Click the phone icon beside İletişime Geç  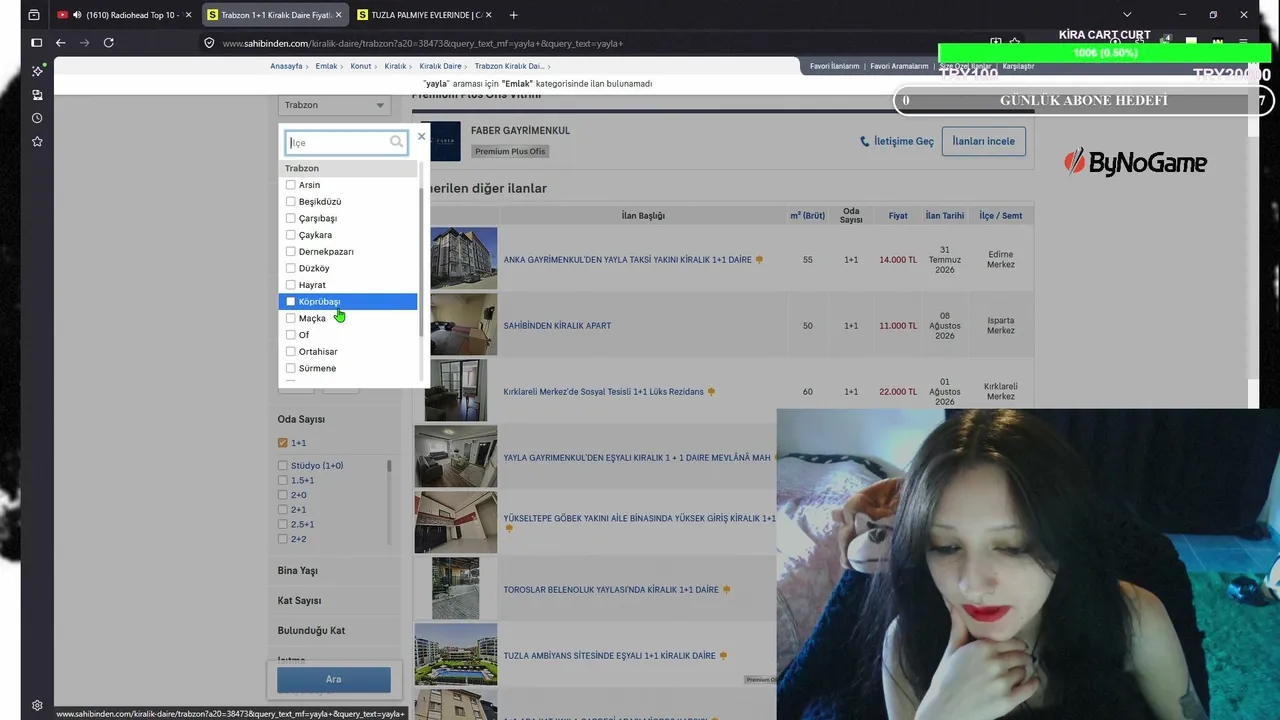click(865, 142)
